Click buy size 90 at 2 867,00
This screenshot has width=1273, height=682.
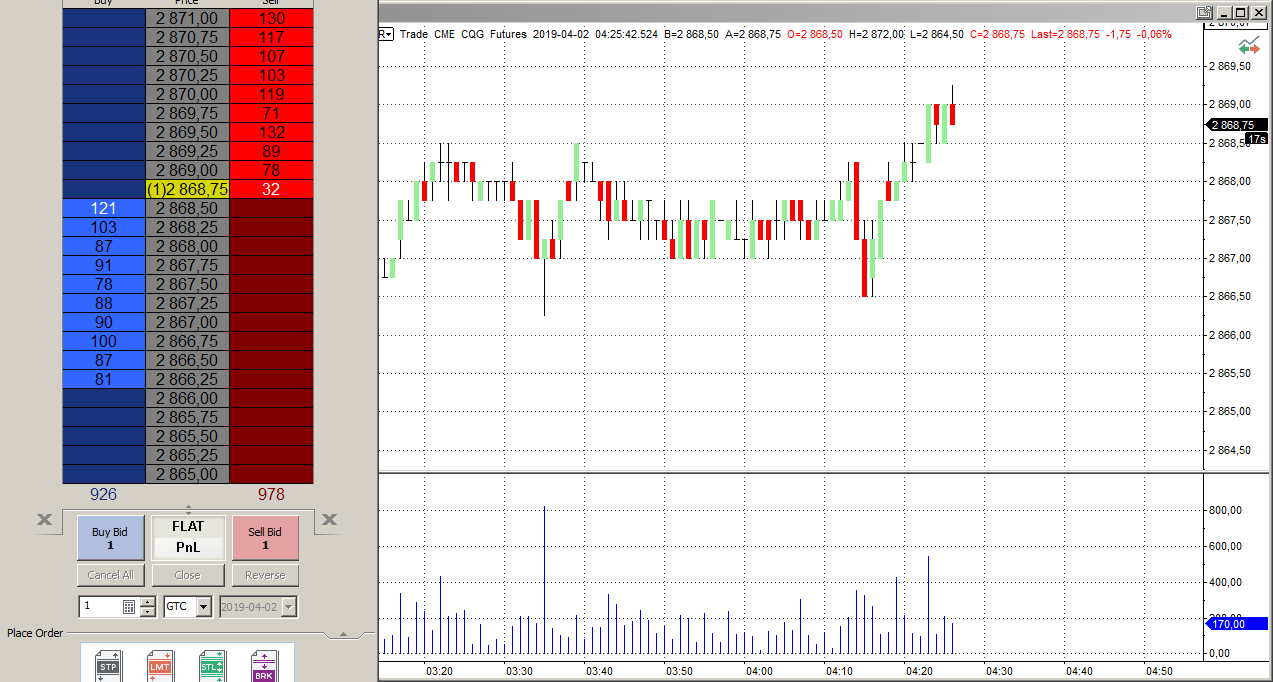coord(104,322)
